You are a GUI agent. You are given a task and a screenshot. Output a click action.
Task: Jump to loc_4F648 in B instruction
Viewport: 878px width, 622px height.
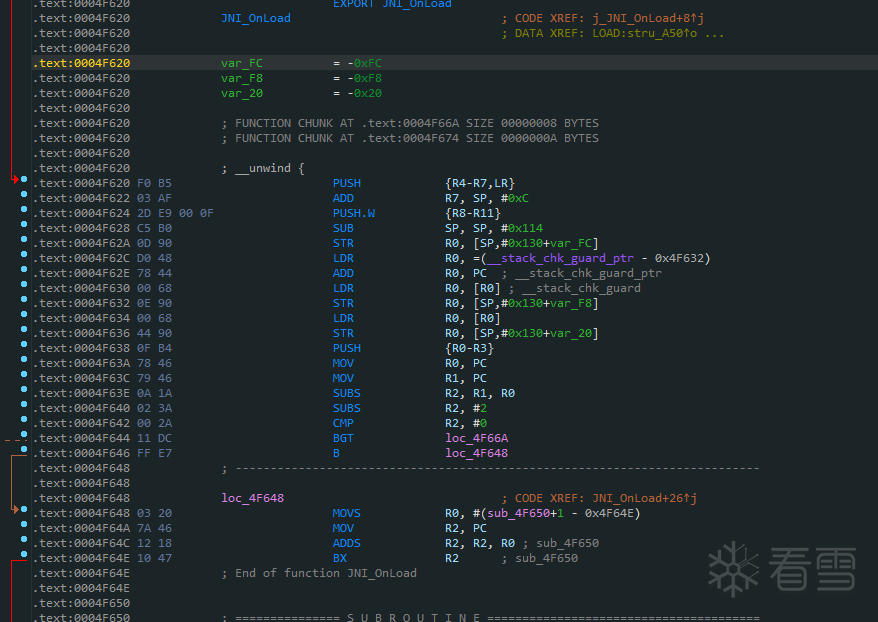click(477, 453)
